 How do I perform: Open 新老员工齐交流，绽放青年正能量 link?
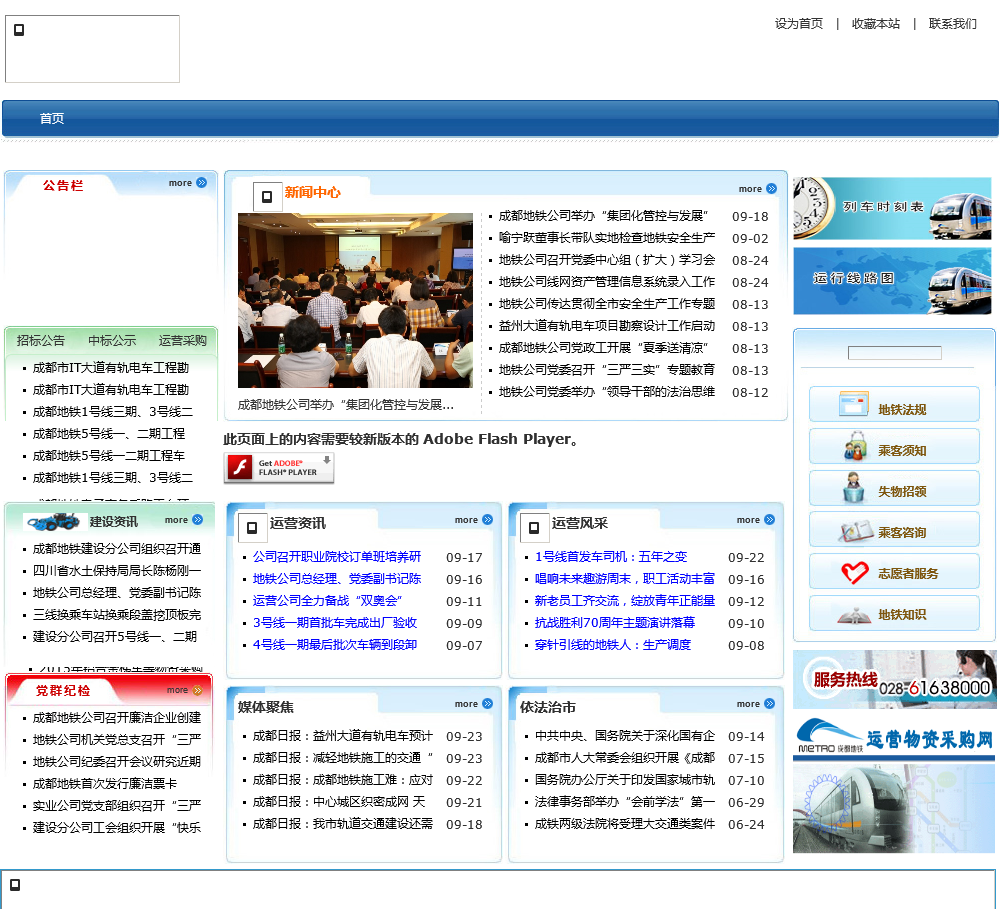(x=624, y=601)
